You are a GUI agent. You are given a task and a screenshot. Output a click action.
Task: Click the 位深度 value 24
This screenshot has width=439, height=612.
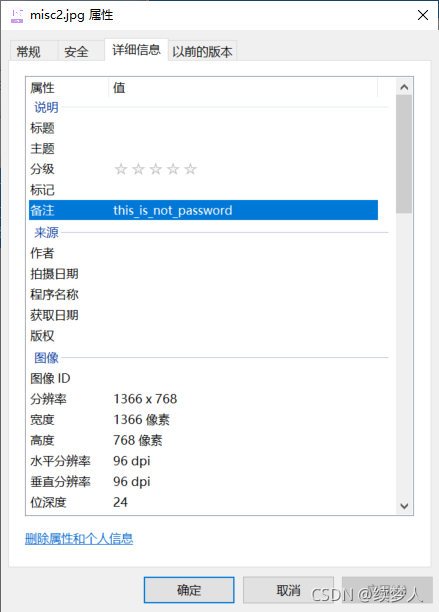[120, 502]
